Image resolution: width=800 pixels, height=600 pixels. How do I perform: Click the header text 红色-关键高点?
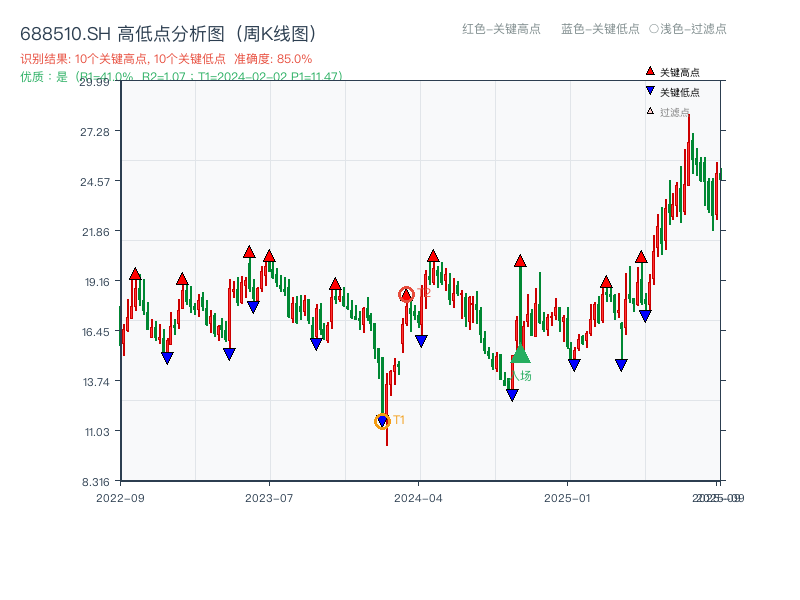(x=501, y=29)
